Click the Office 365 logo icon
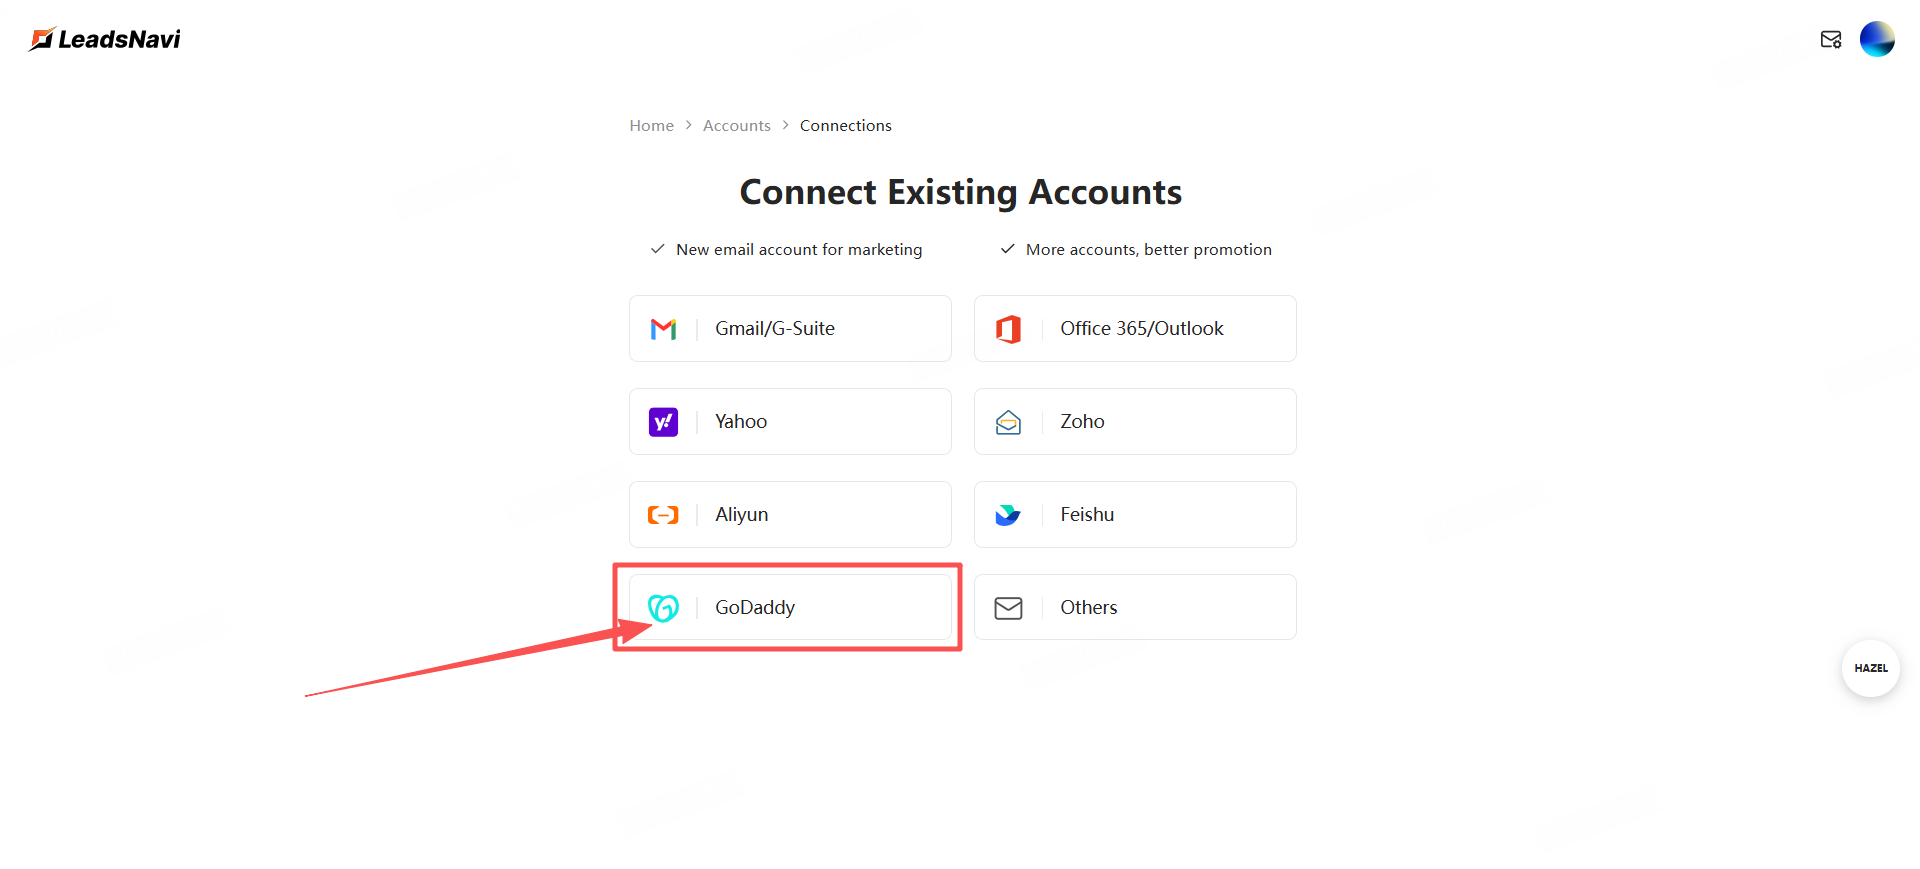The width and height of the screenshot is (1920, 869). tap(1008, 329)
